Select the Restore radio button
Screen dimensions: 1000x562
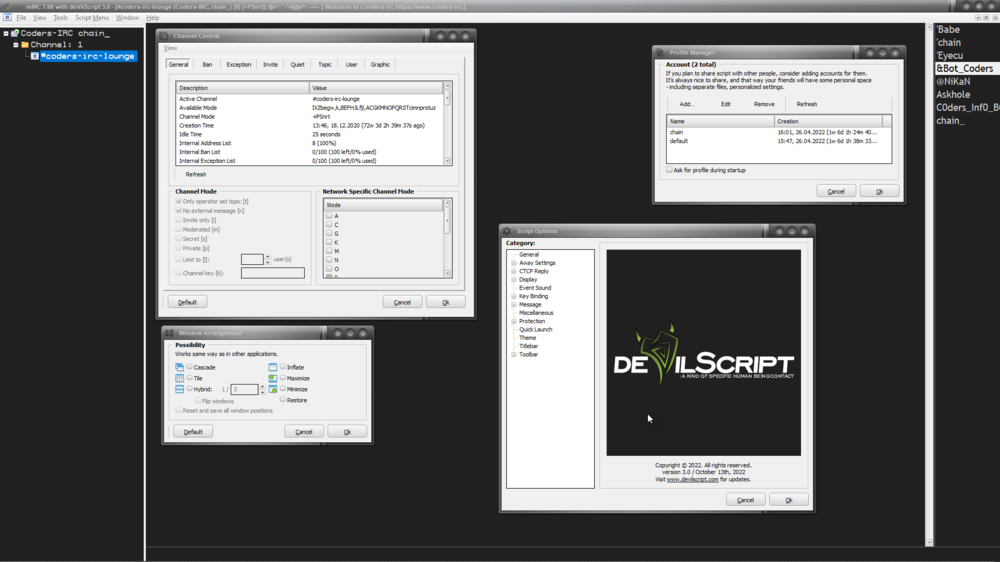[283, 400]
